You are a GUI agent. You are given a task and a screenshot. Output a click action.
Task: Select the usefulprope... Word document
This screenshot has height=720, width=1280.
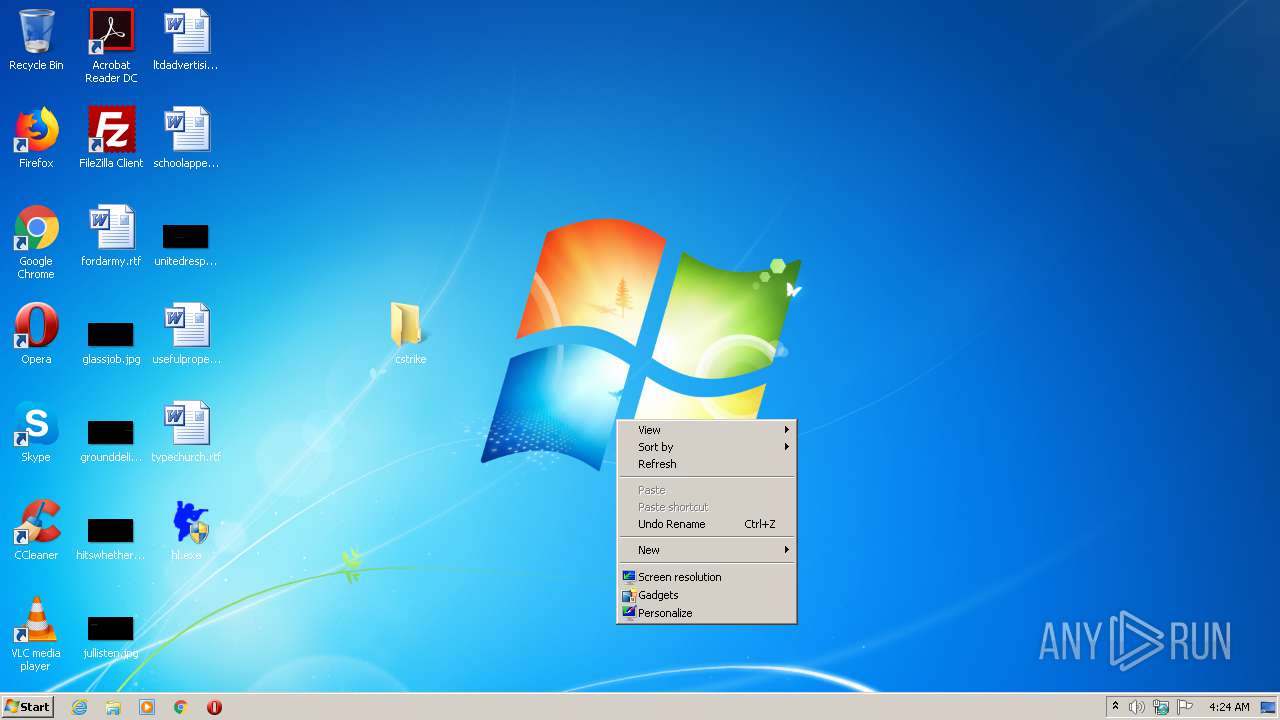(x=186, y=335)
